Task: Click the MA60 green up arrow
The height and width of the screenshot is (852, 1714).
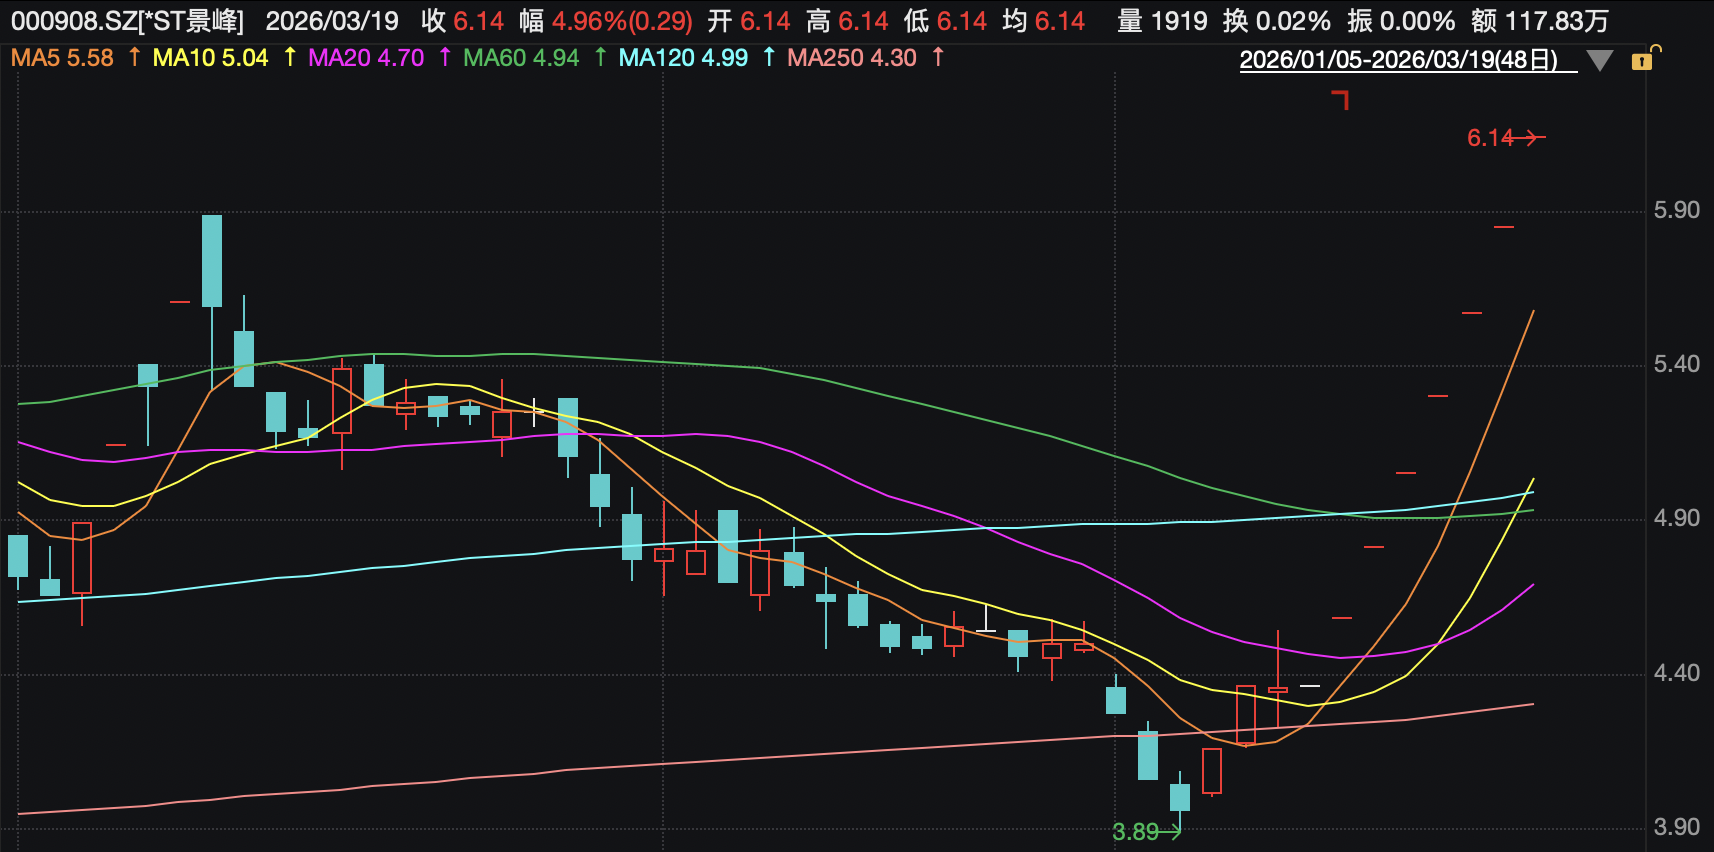Action: tap(600, 58)
